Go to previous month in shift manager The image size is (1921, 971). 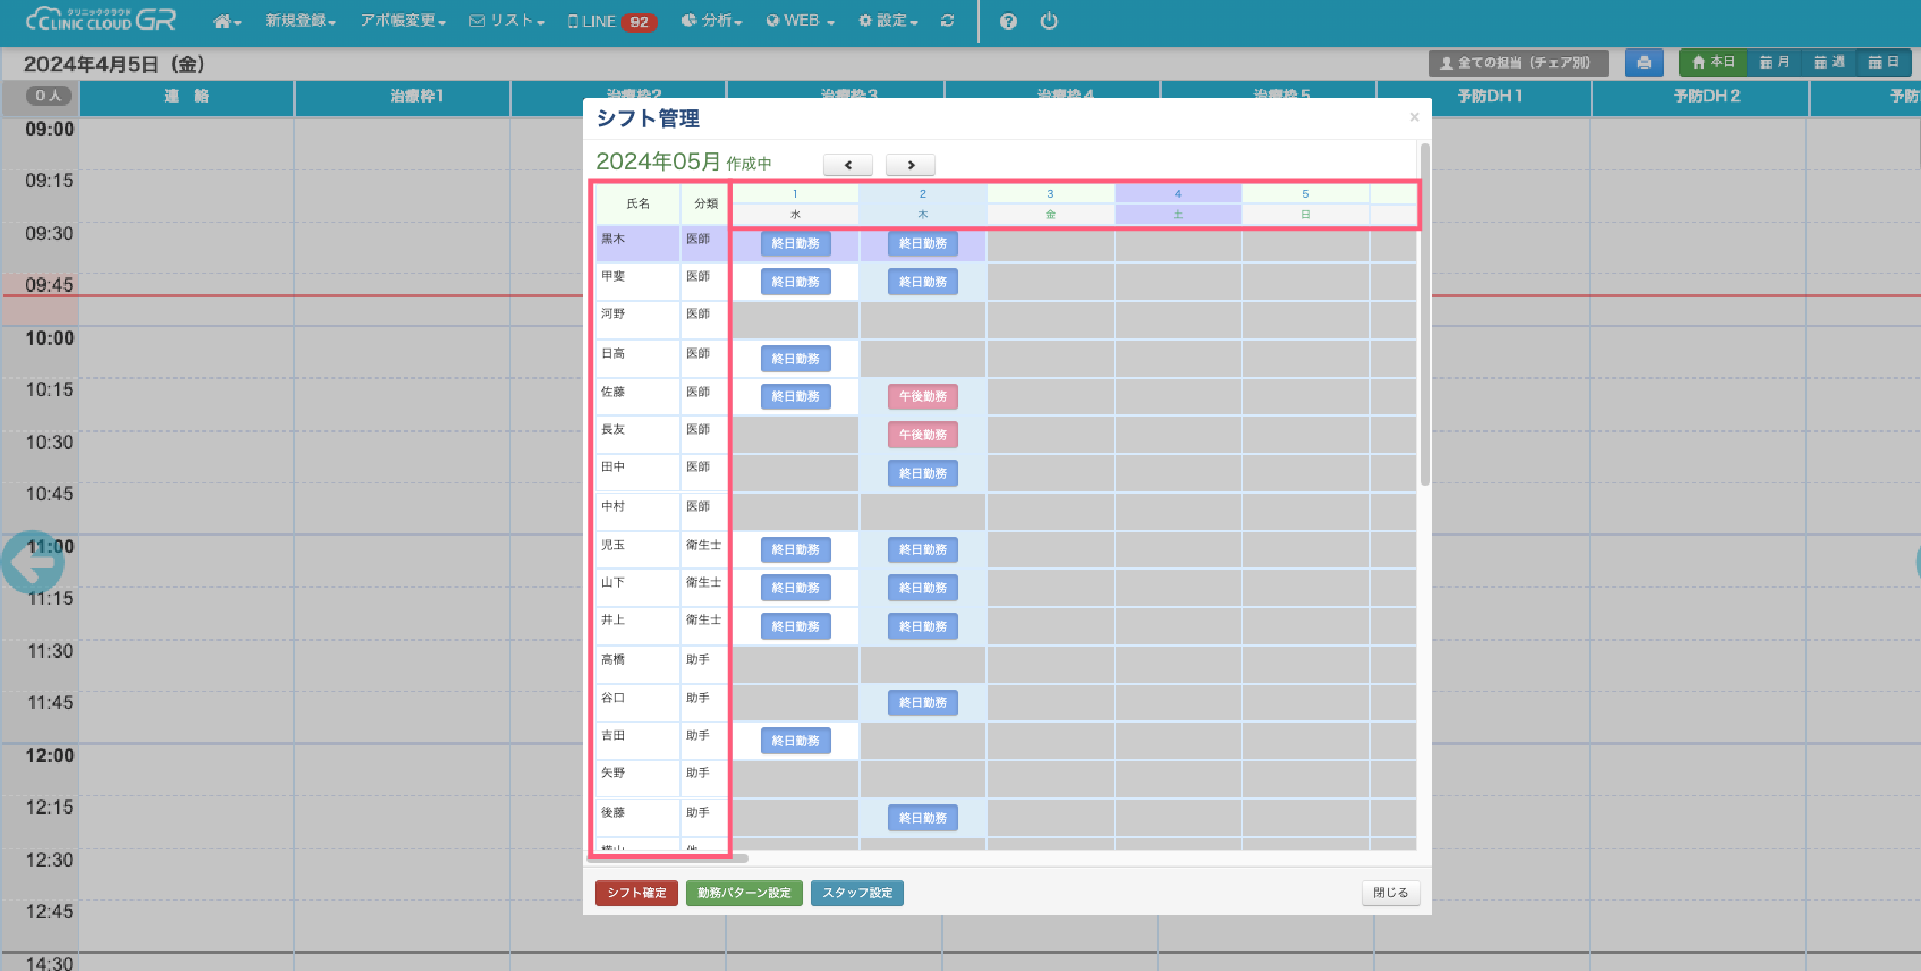[848, 165]
